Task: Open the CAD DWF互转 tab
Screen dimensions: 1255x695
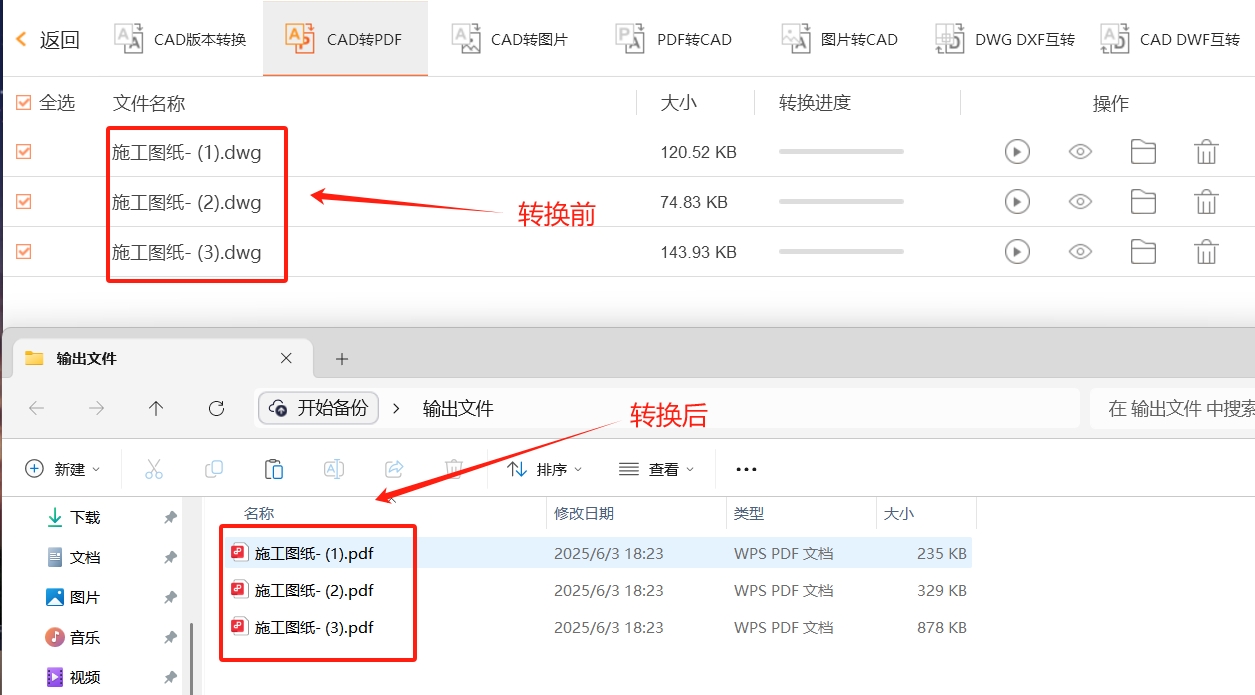Action: (x=1169, y=40)
